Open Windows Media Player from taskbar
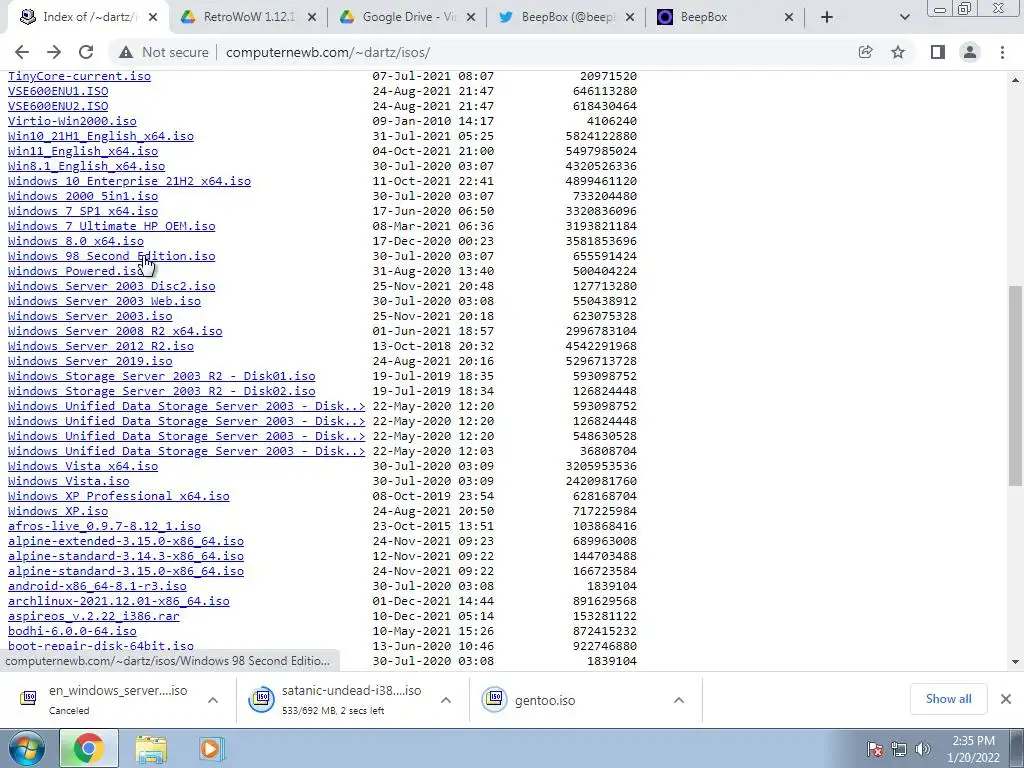1024x768 pixels. (x=211, y=748)
